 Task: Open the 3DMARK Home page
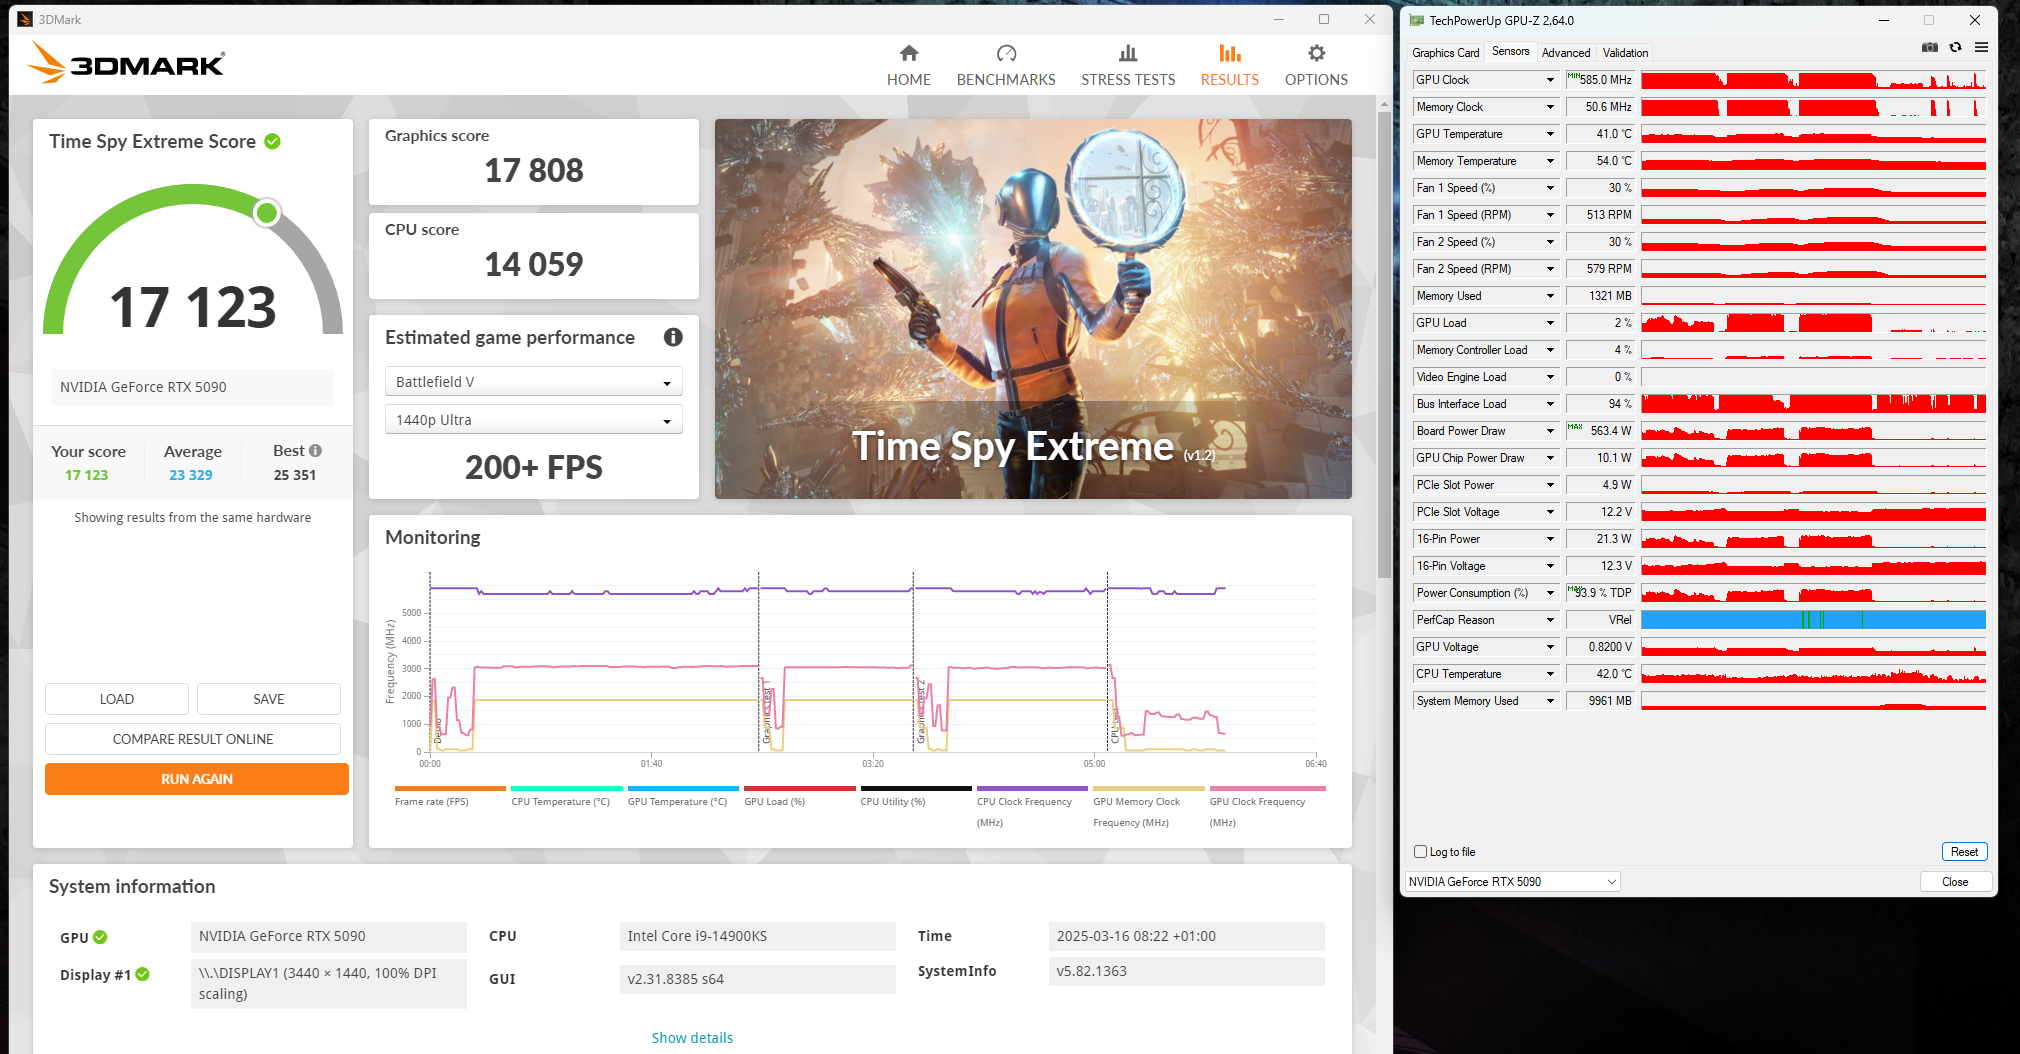tap(908, 64)
